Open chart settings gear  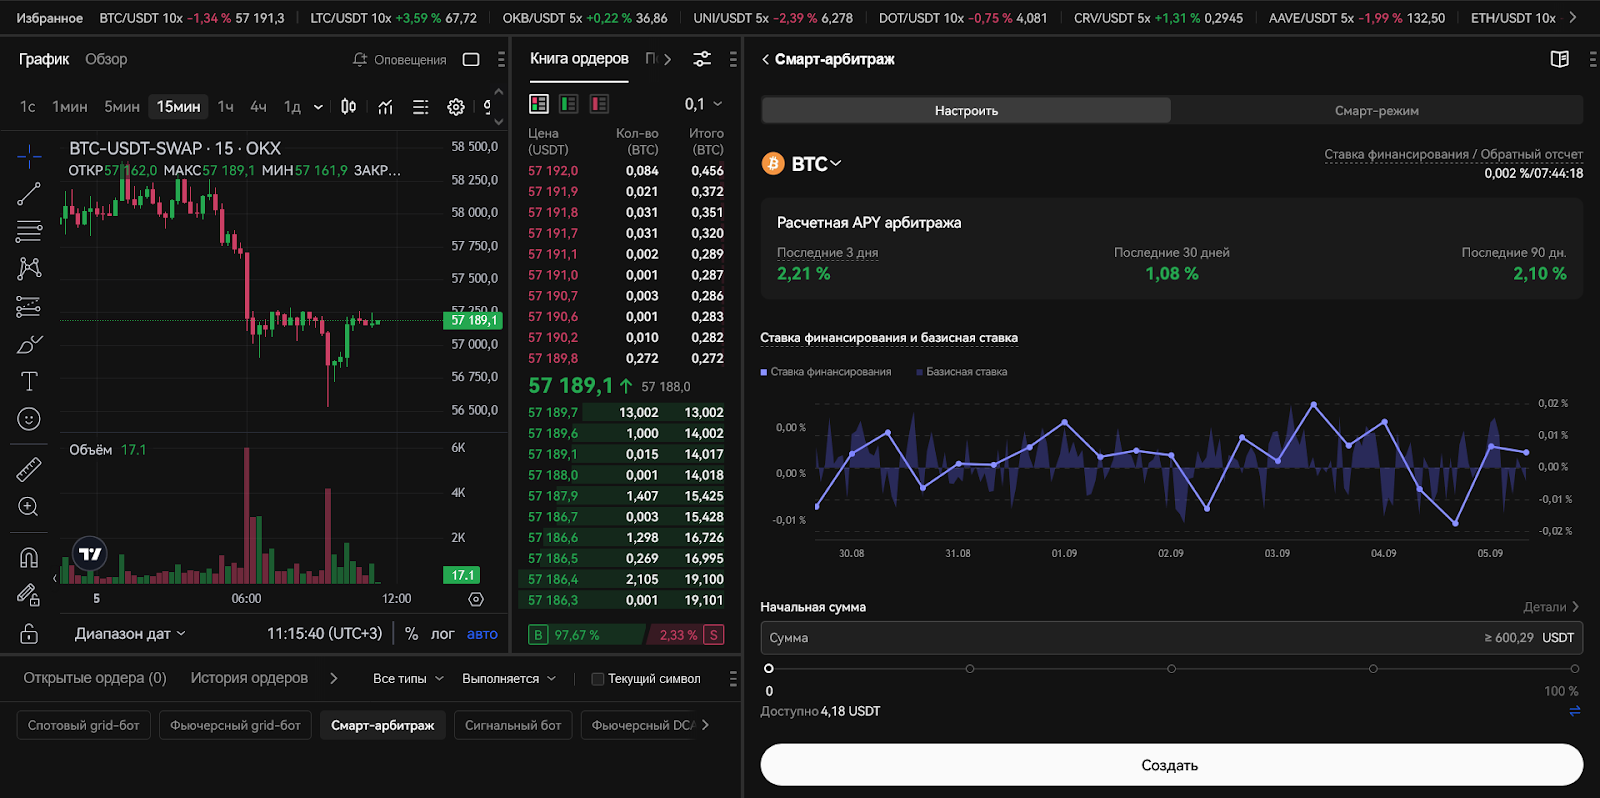(456, 107)
